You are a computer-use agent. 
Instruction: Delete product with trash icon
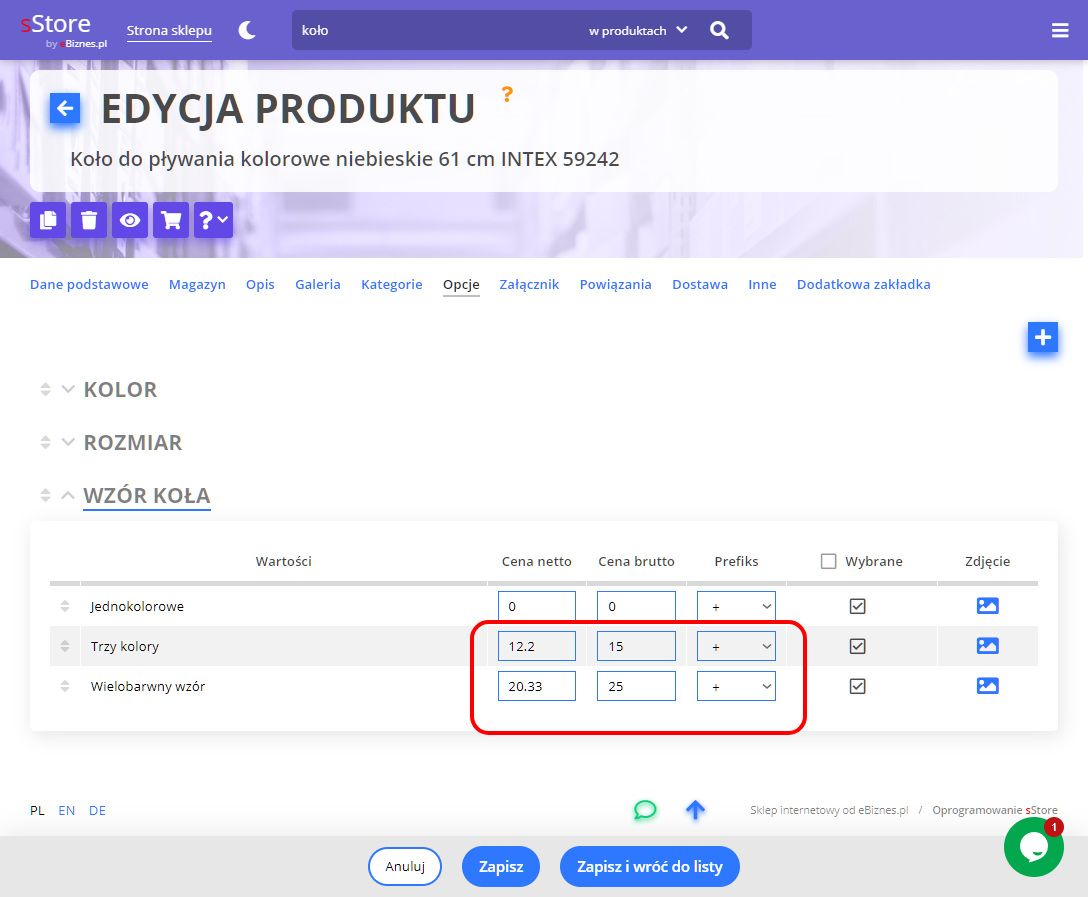coord(89,220)
